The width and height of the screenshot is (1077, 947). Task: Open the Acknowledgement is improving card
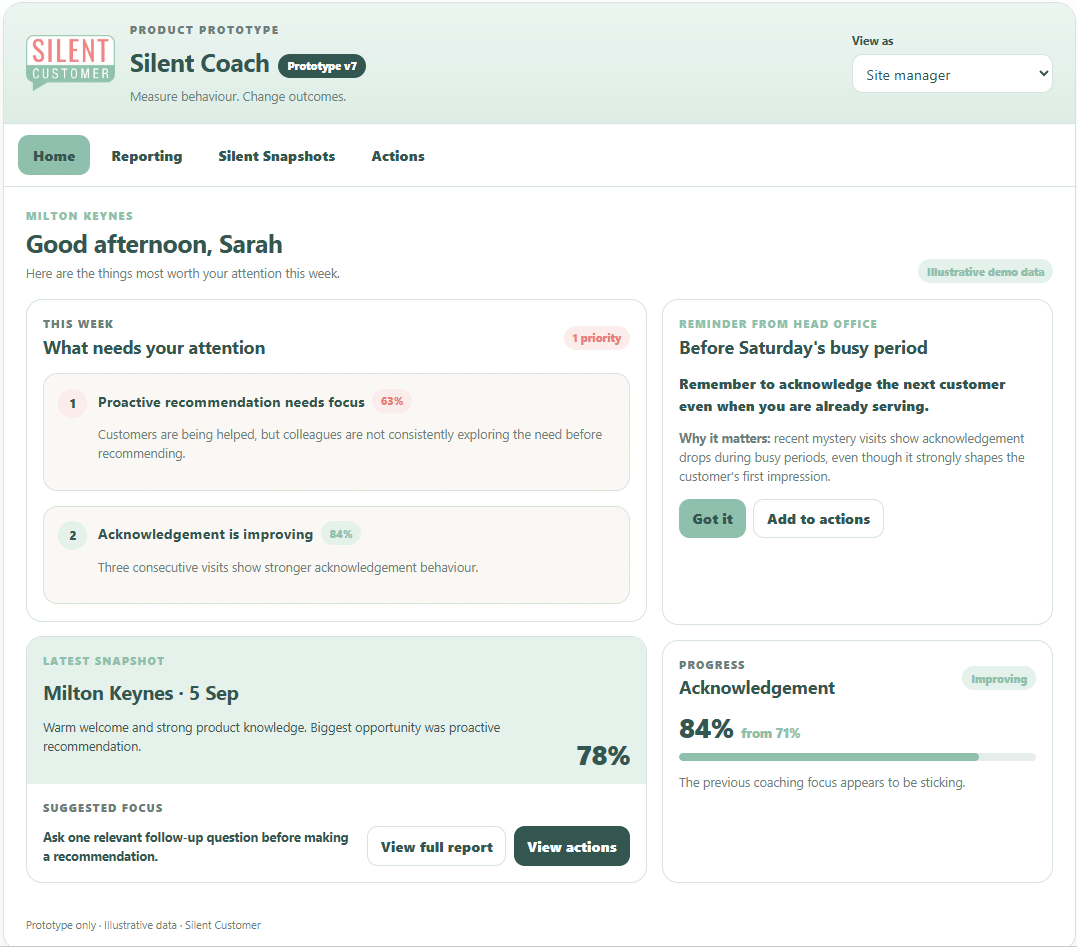[x=337, y=555]
